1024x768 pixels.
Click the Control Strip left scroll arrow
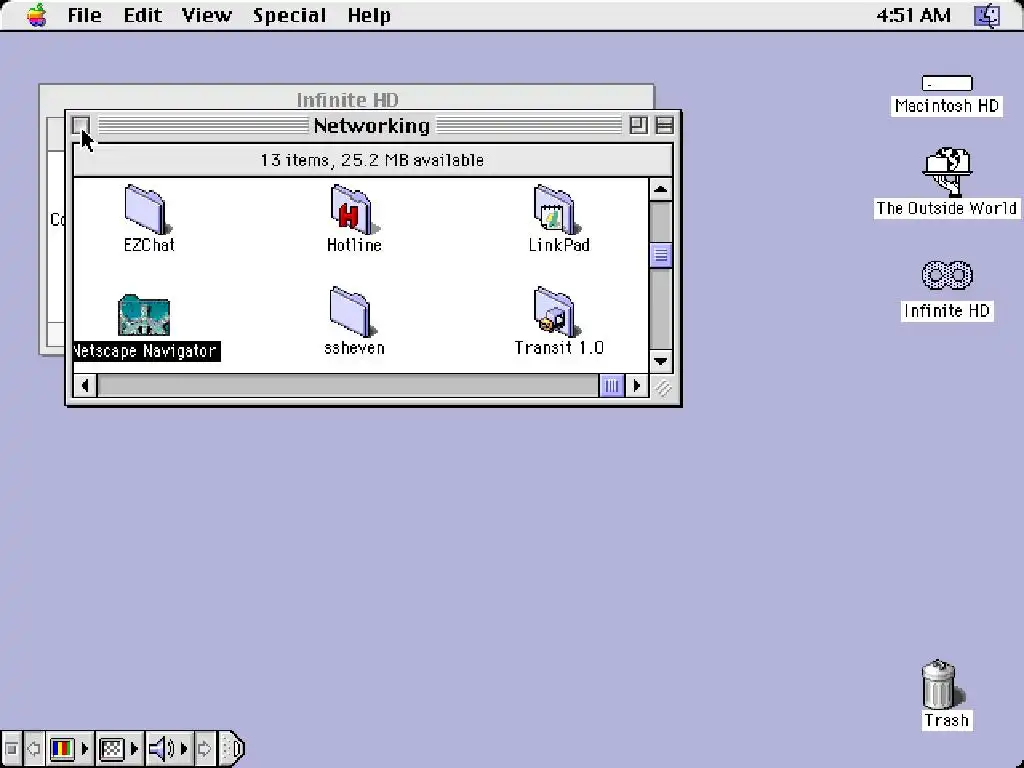(33, 748)
